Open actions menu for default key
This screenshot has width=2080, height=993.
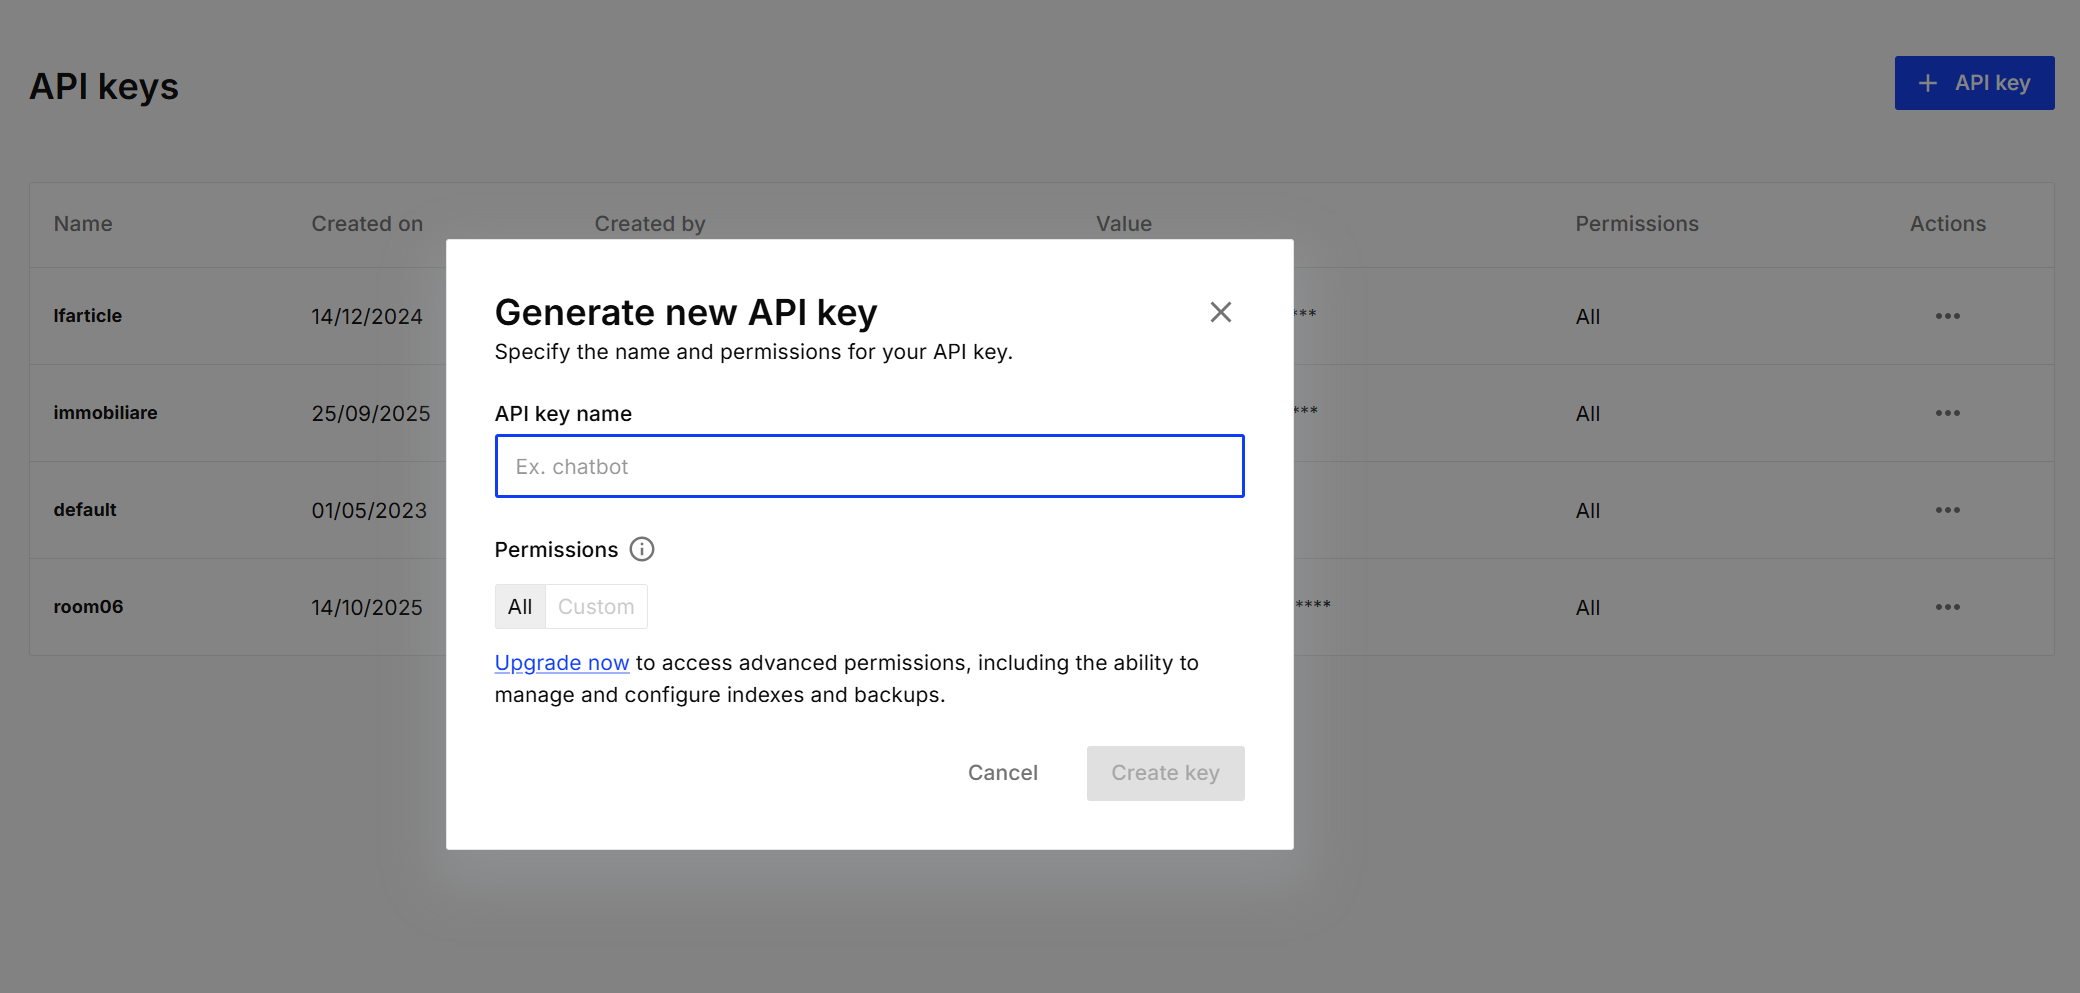pos(1947,510)
